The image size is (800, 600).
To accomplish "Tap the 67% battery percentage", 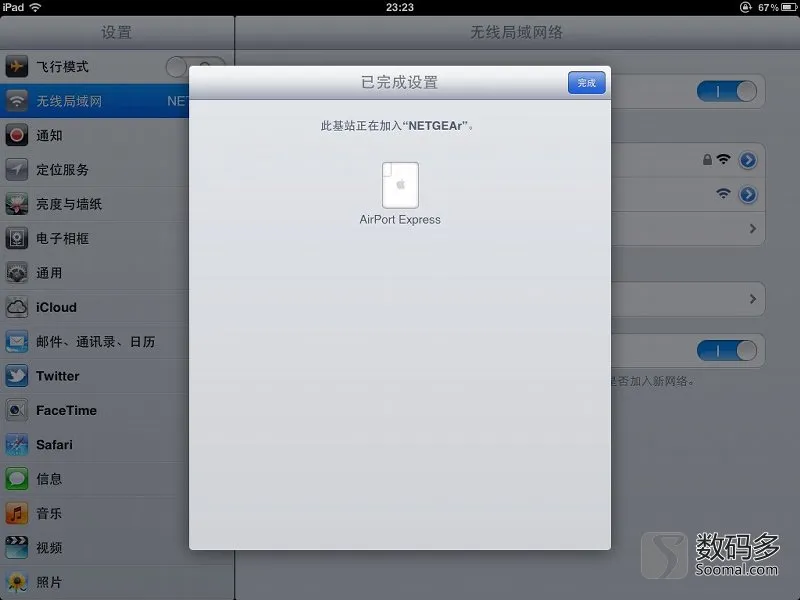I will pyautogui.click(x=768, y=7).
